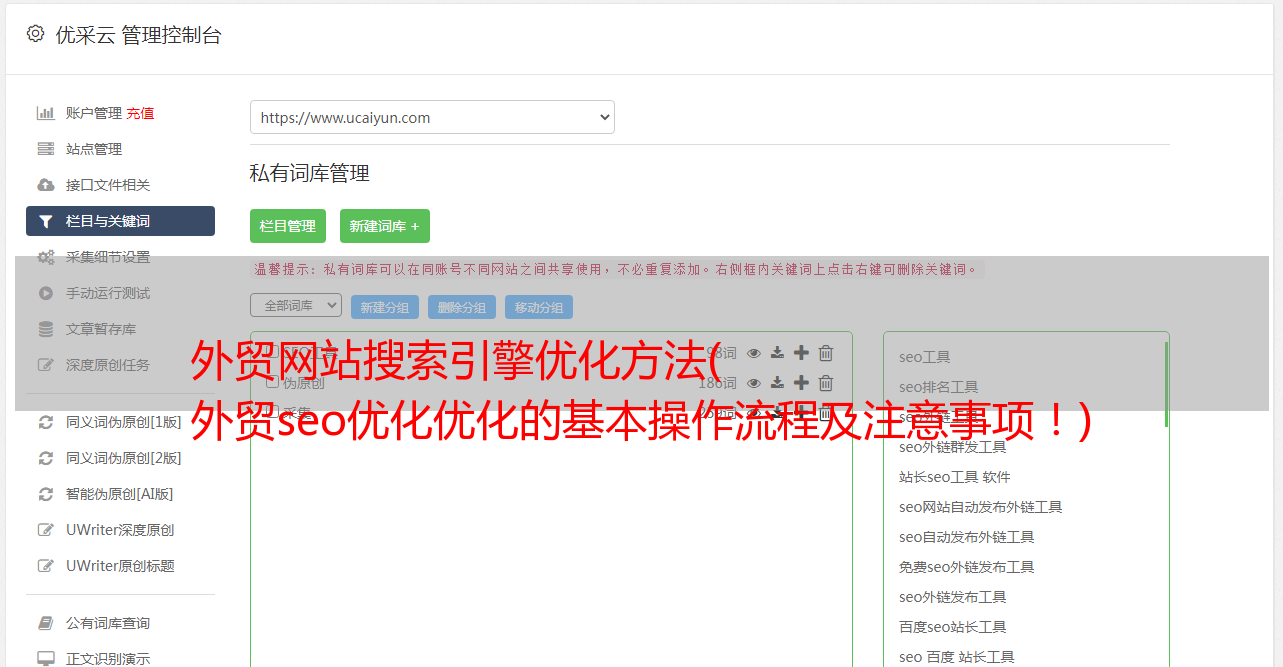Screen dimensions: 1283x667
Task: Open the 全部词库 group dropdown
Action: coord(296,305)
